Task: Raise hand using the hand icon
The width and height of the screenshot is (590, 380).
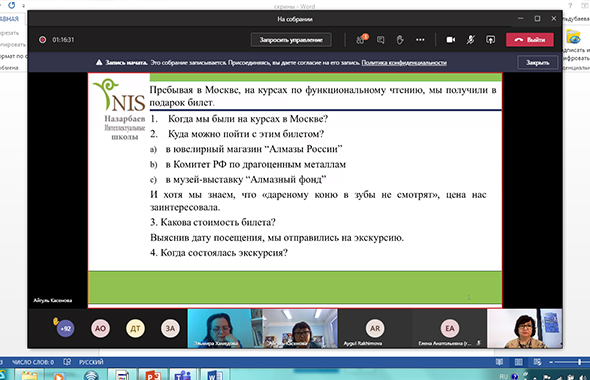Action: tap(400, 40)
